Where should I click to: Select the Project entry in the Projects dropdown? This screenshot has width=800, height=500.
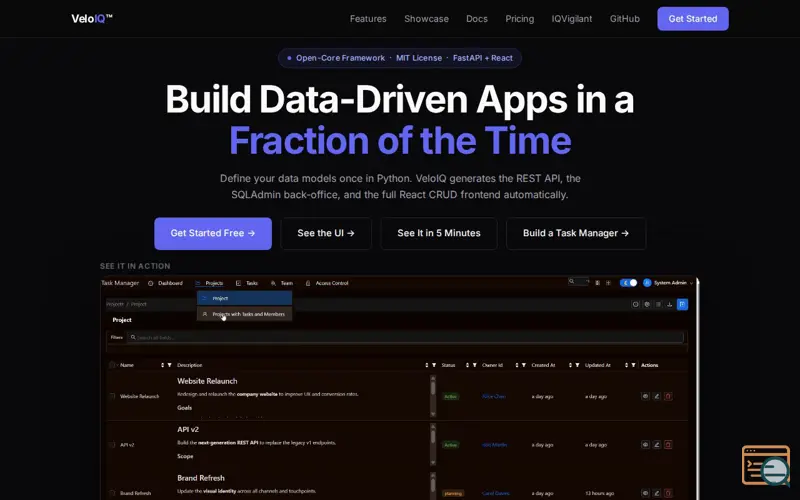[244, 298]
